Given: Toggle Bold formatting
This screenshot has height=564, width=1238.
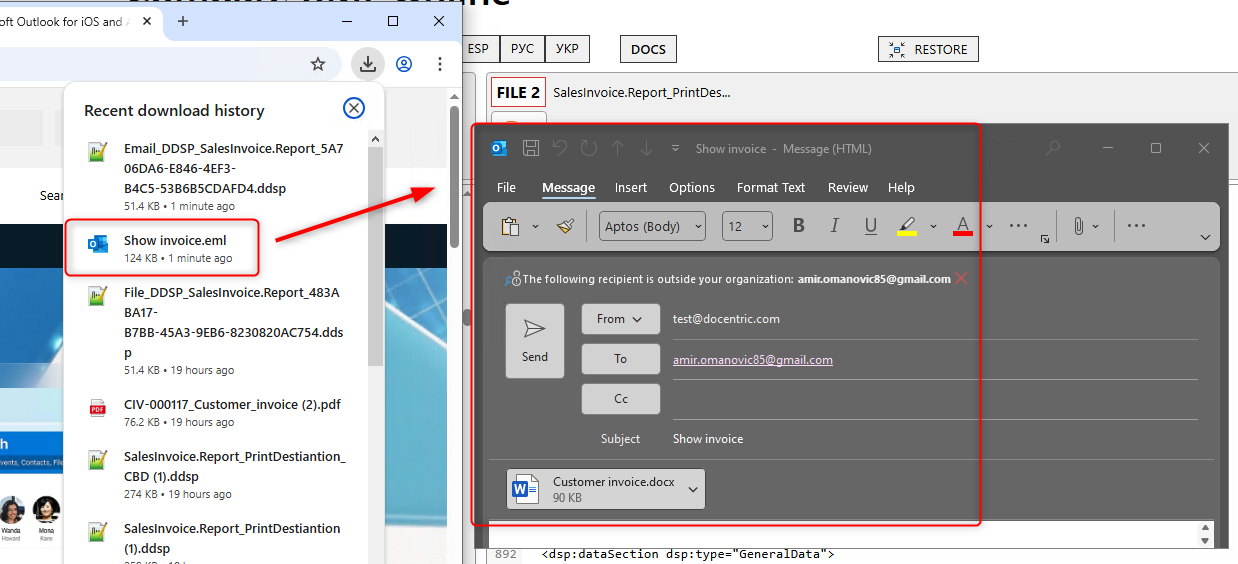Looking at the screenshot, I should click(798, 226).
